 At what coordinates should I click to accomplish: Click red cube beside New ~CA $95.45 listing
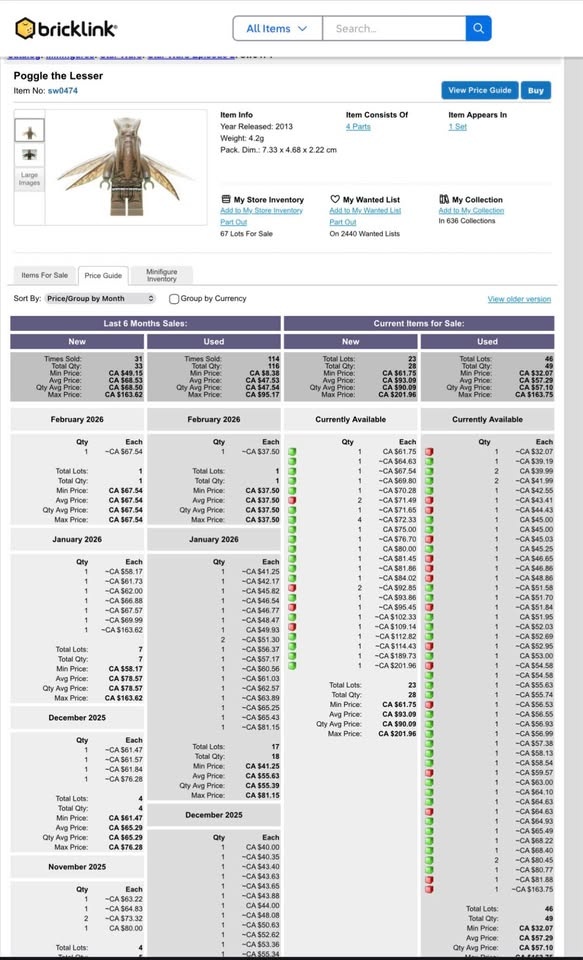(x=292, y=607)
